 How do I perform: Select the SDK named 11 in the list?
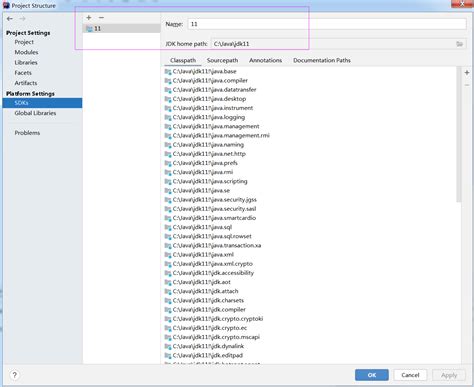[122, 28]
